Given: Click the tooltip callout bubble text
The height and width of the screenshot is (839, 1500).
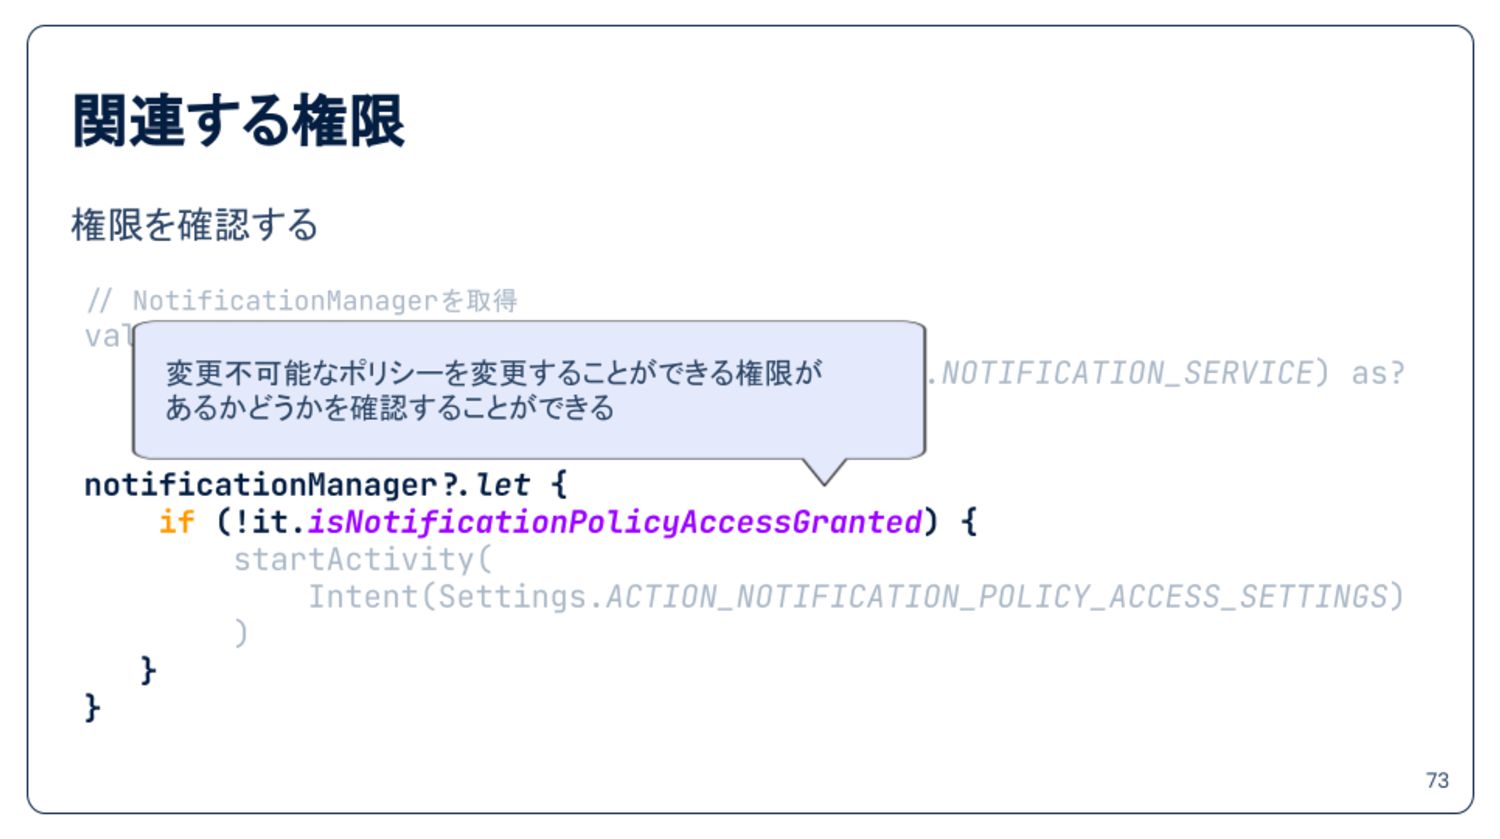Looking at the screenshot, I should pyautogui.click(x=494, y=390).
